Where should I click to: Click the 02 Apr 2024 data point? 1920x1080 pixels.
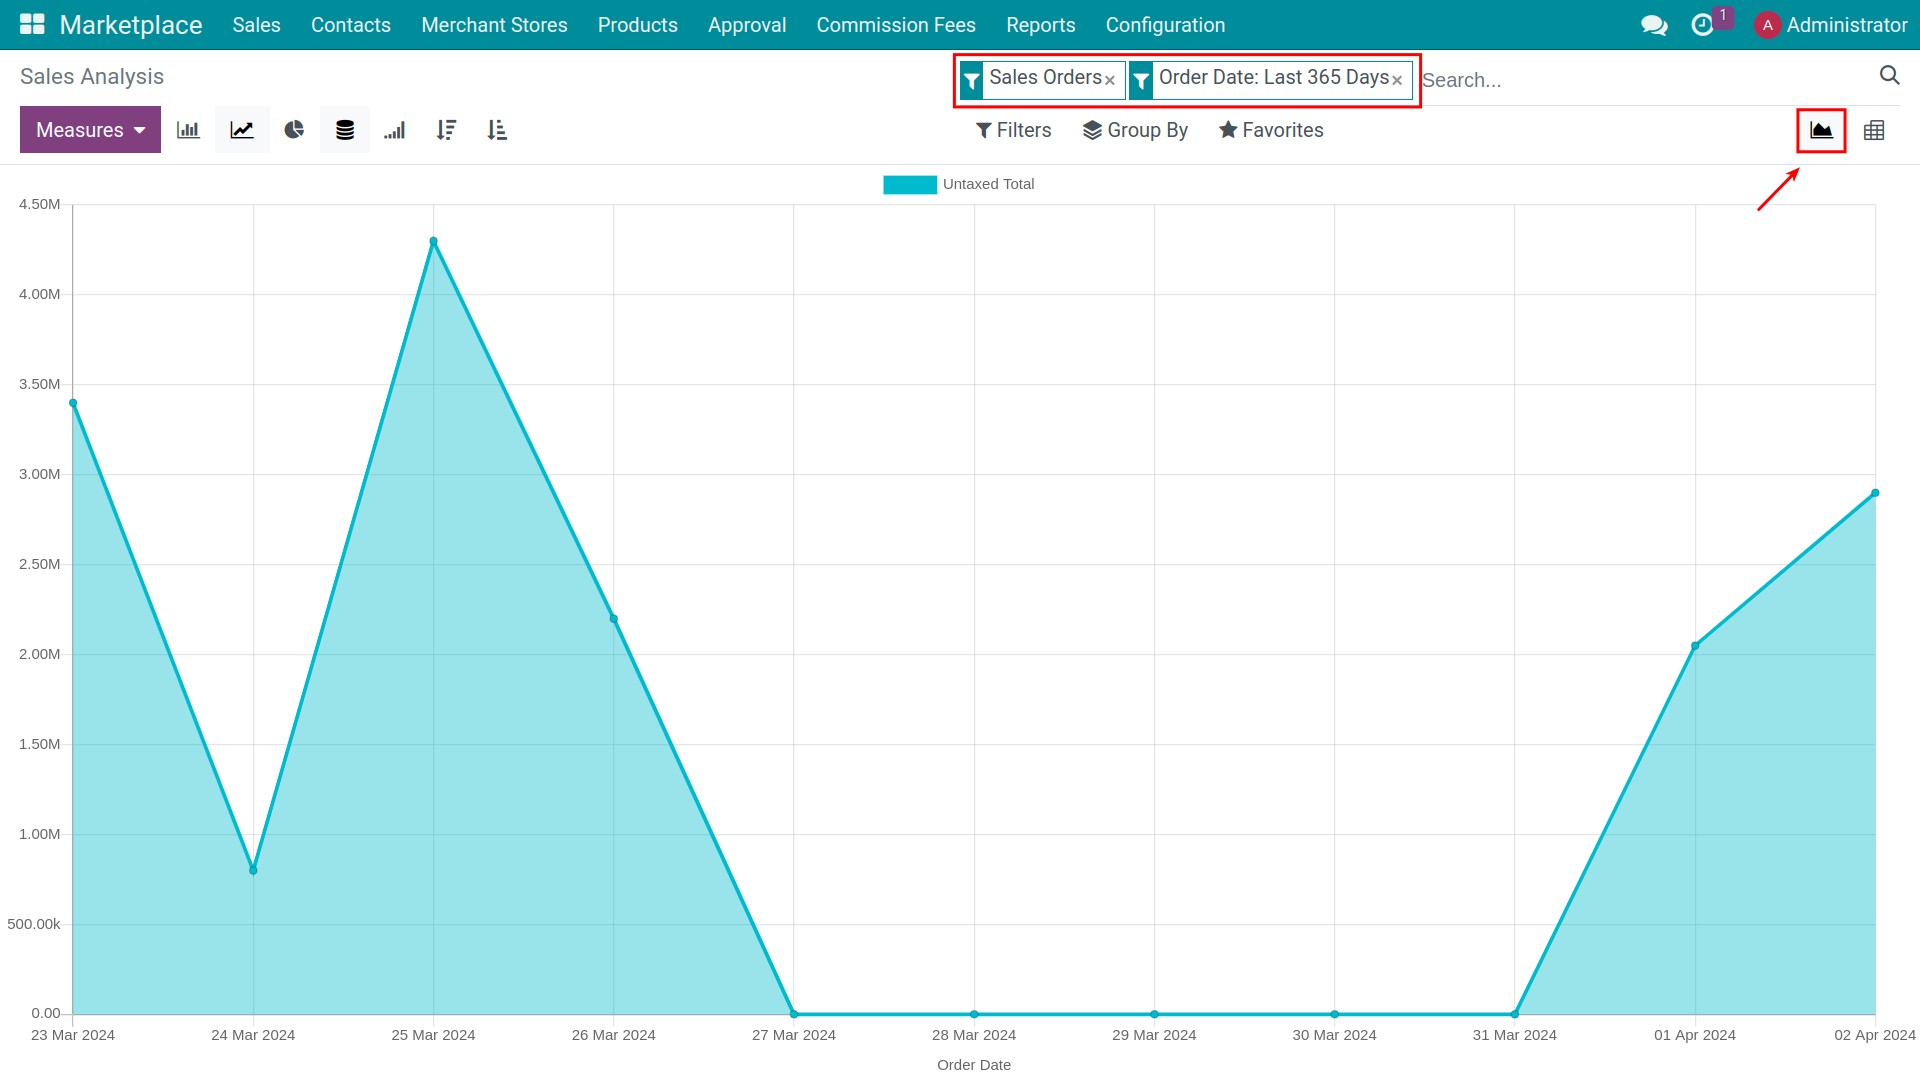click(x=1875, y=493)
